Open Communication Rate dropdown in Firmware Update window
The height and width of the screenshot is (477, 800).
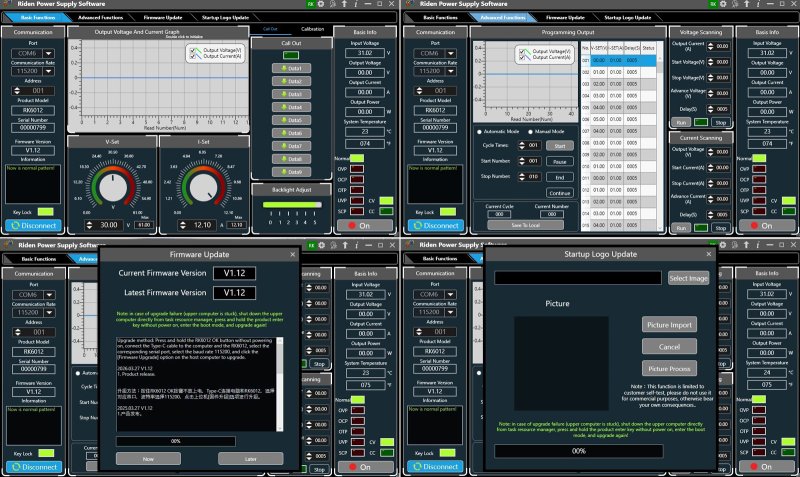coord(49,312)
